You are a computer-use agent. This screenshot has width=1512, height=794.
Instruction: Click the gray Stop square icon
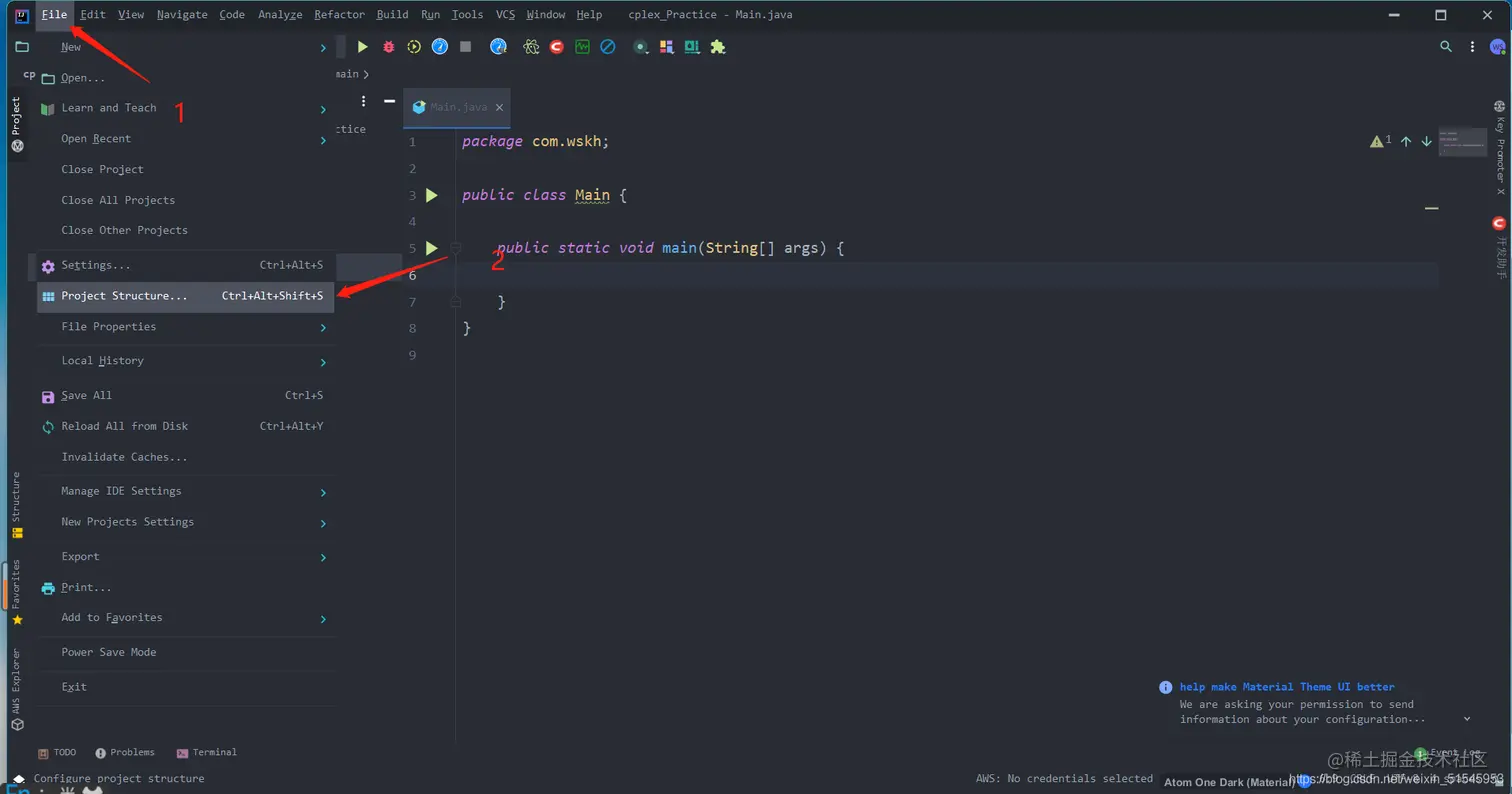click(465, 47)
